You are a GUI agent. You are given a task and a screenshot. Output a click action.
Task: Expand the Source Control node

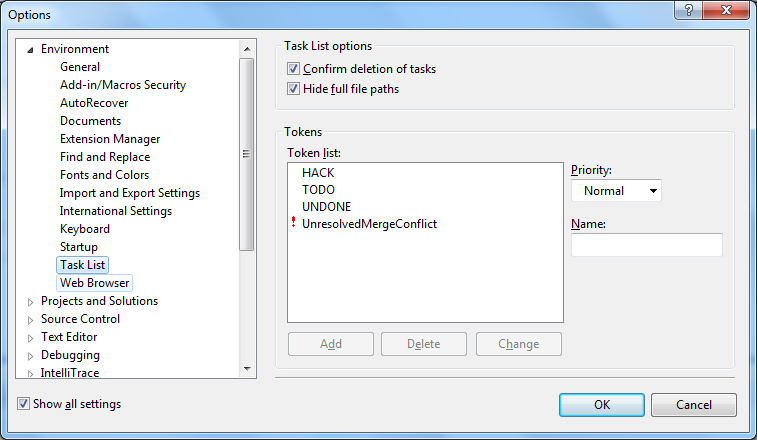[30, 320]
